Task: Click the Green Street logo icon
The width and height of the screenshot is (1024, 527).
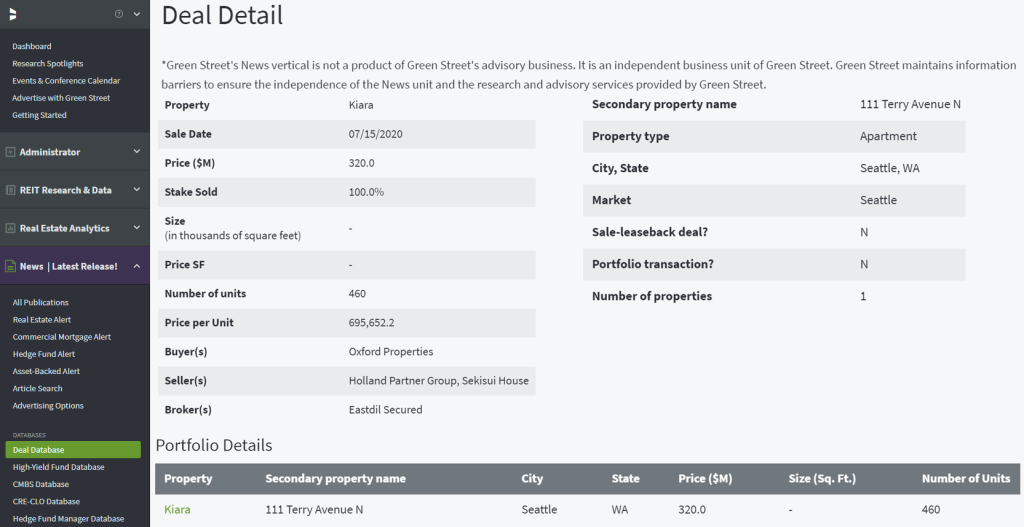Action: (x=13, y=14)
